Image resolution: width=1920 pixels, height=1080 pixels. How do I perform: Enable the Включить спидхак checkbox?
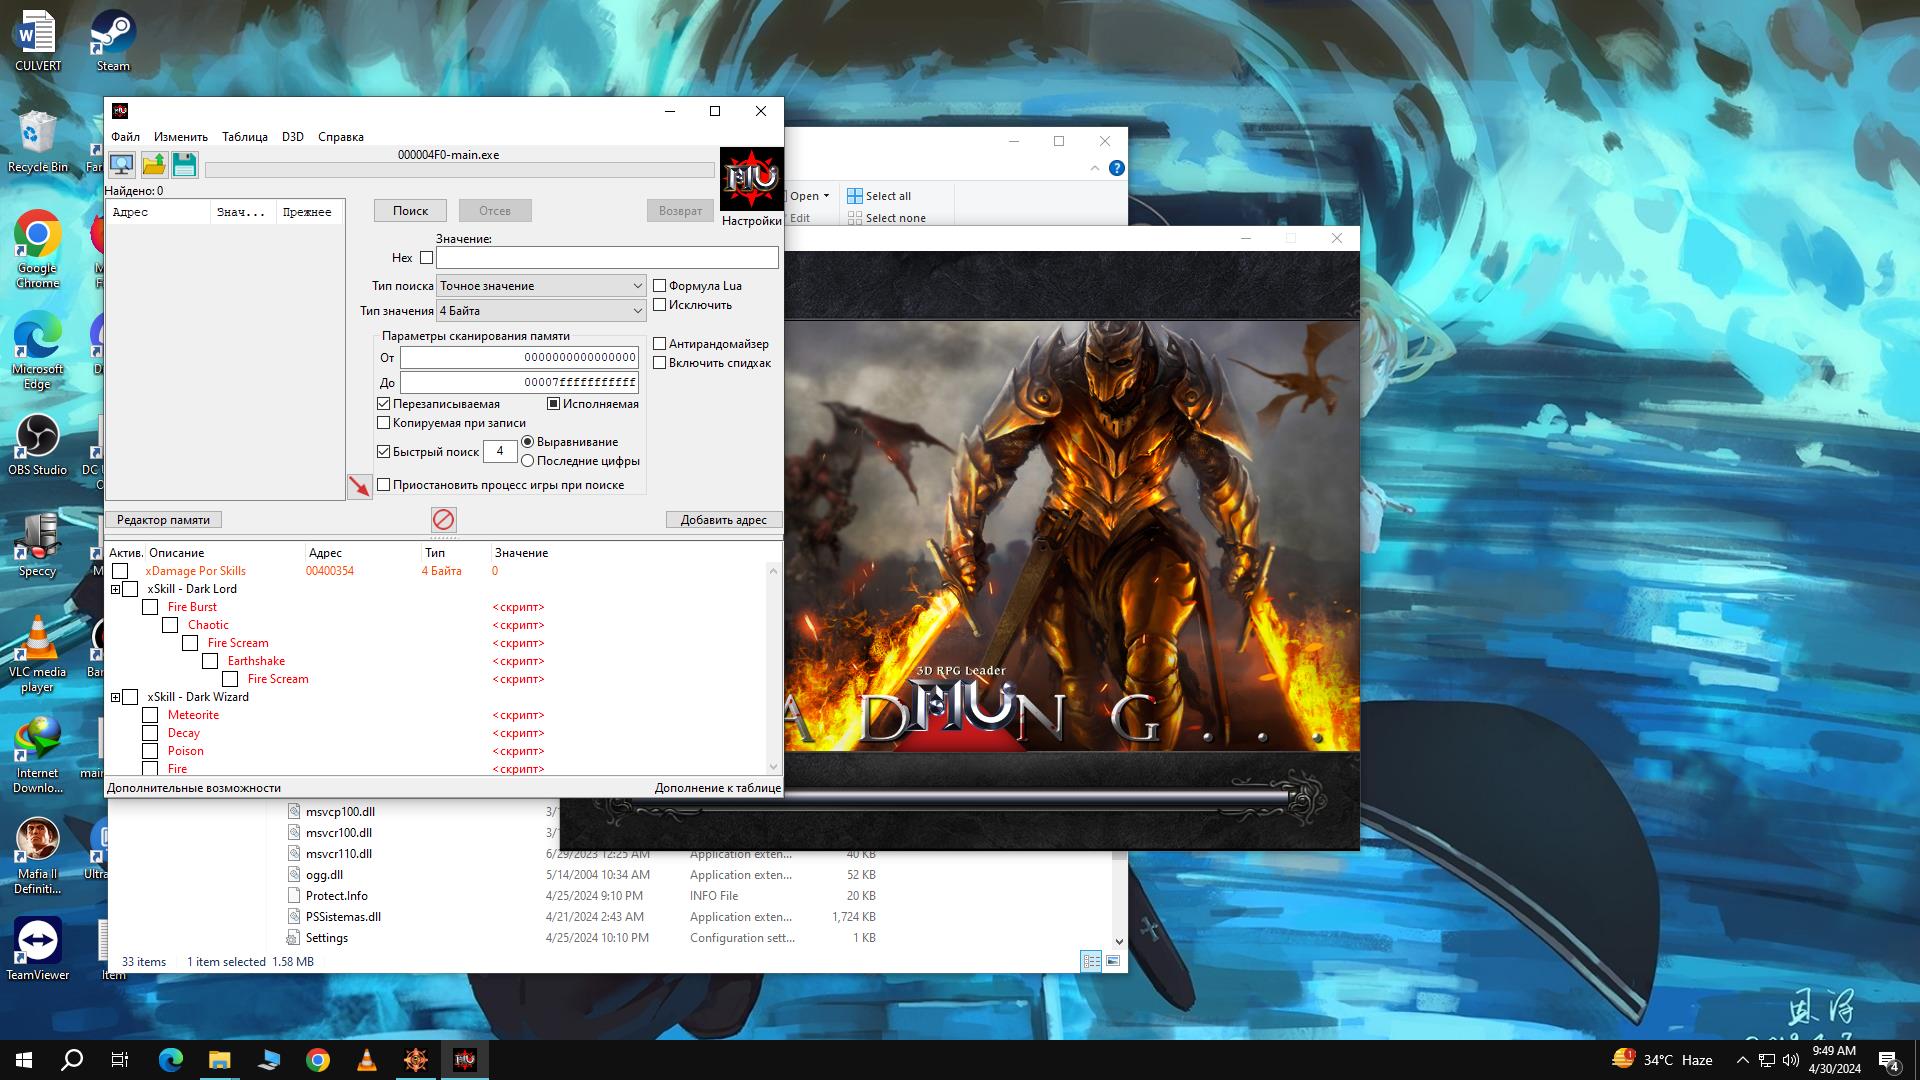[x=659, y=363]
